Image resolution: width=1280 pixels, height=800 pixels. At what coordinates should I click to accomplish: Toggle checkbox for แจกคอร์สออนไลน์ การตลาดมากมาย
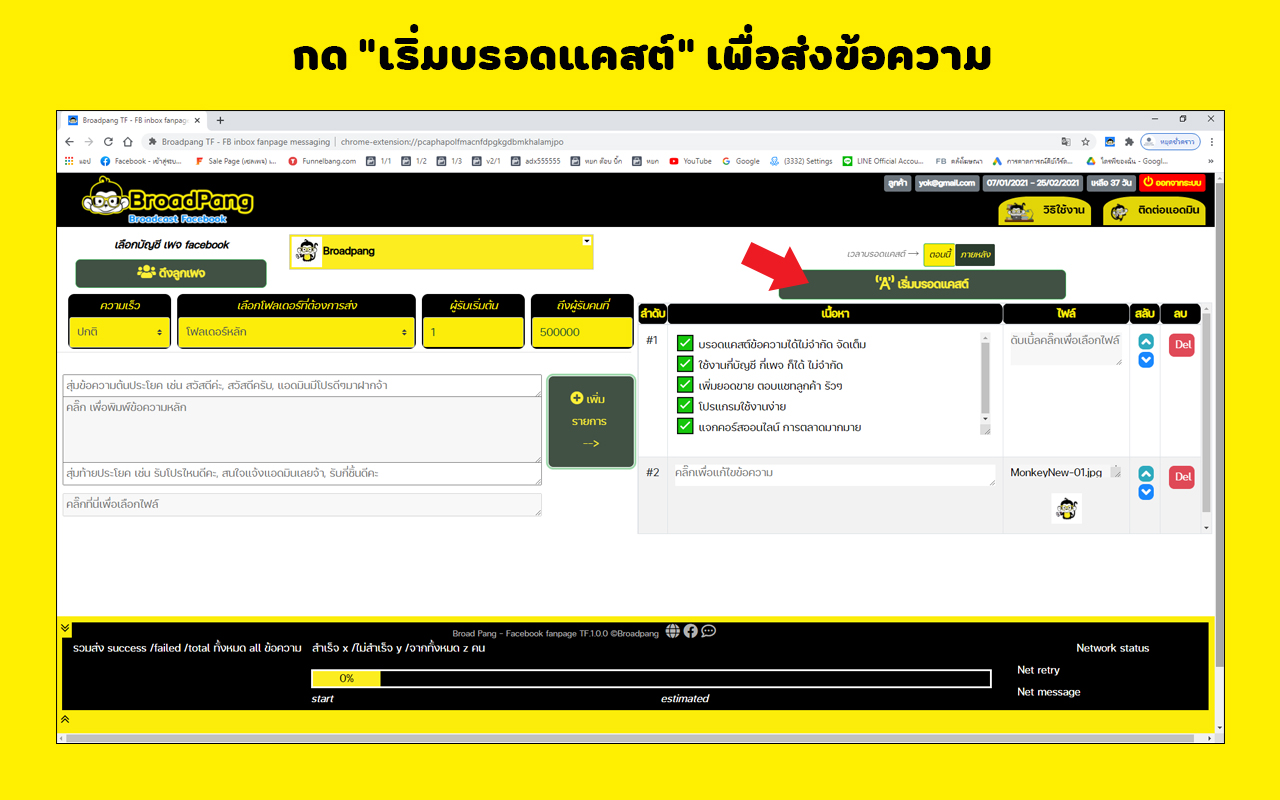685,426
